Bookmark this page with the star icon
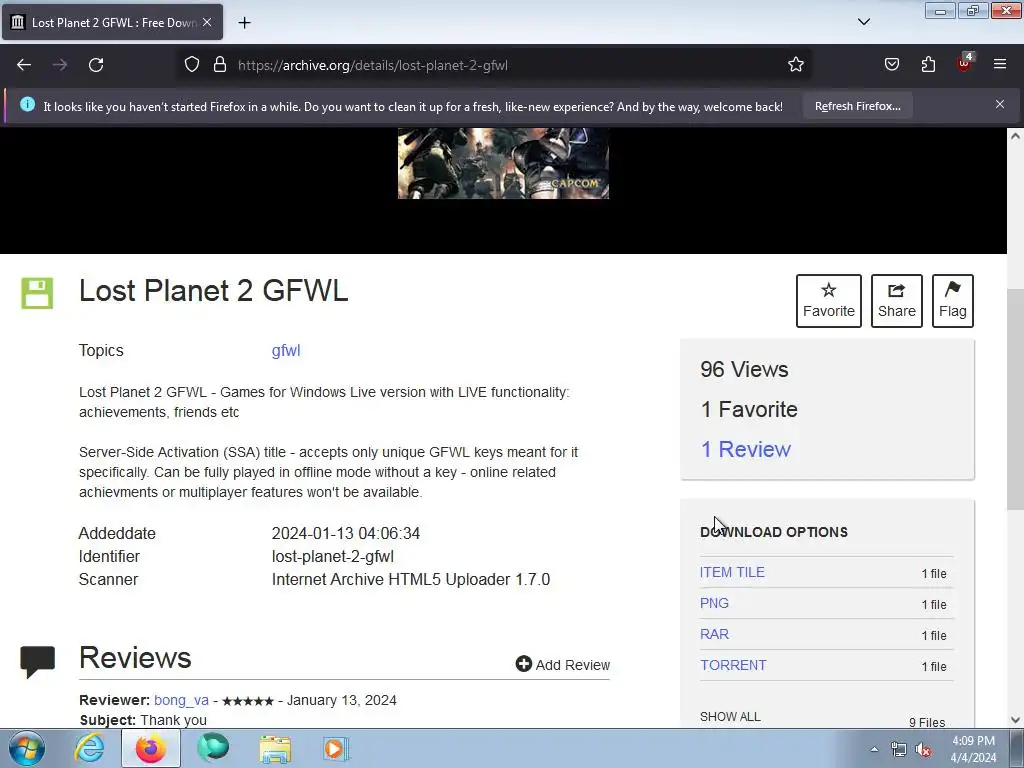This screenshot has width=1024, height=768. click(x=795, y=64)
